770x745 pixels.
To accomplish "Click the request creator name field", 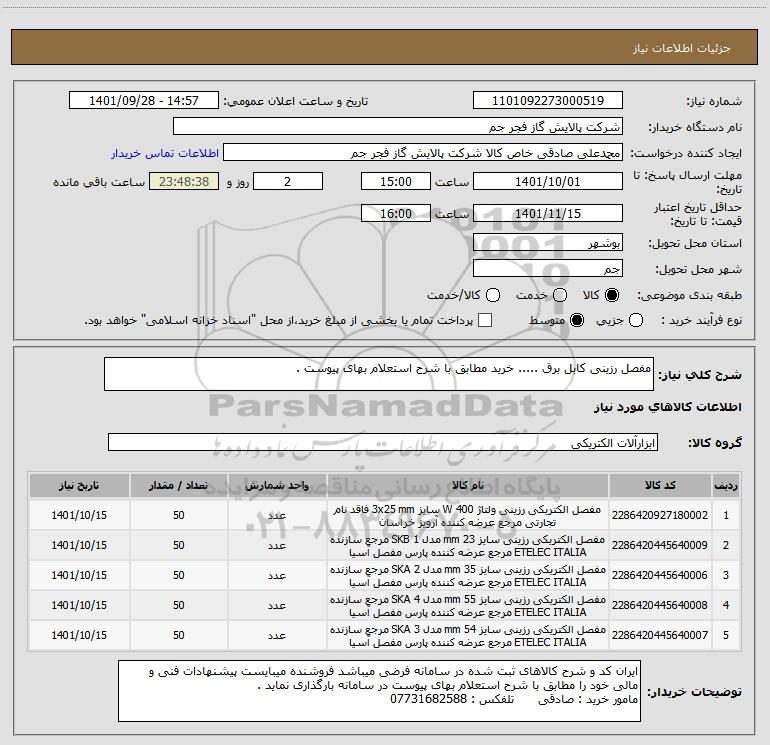I will (423, 153).
